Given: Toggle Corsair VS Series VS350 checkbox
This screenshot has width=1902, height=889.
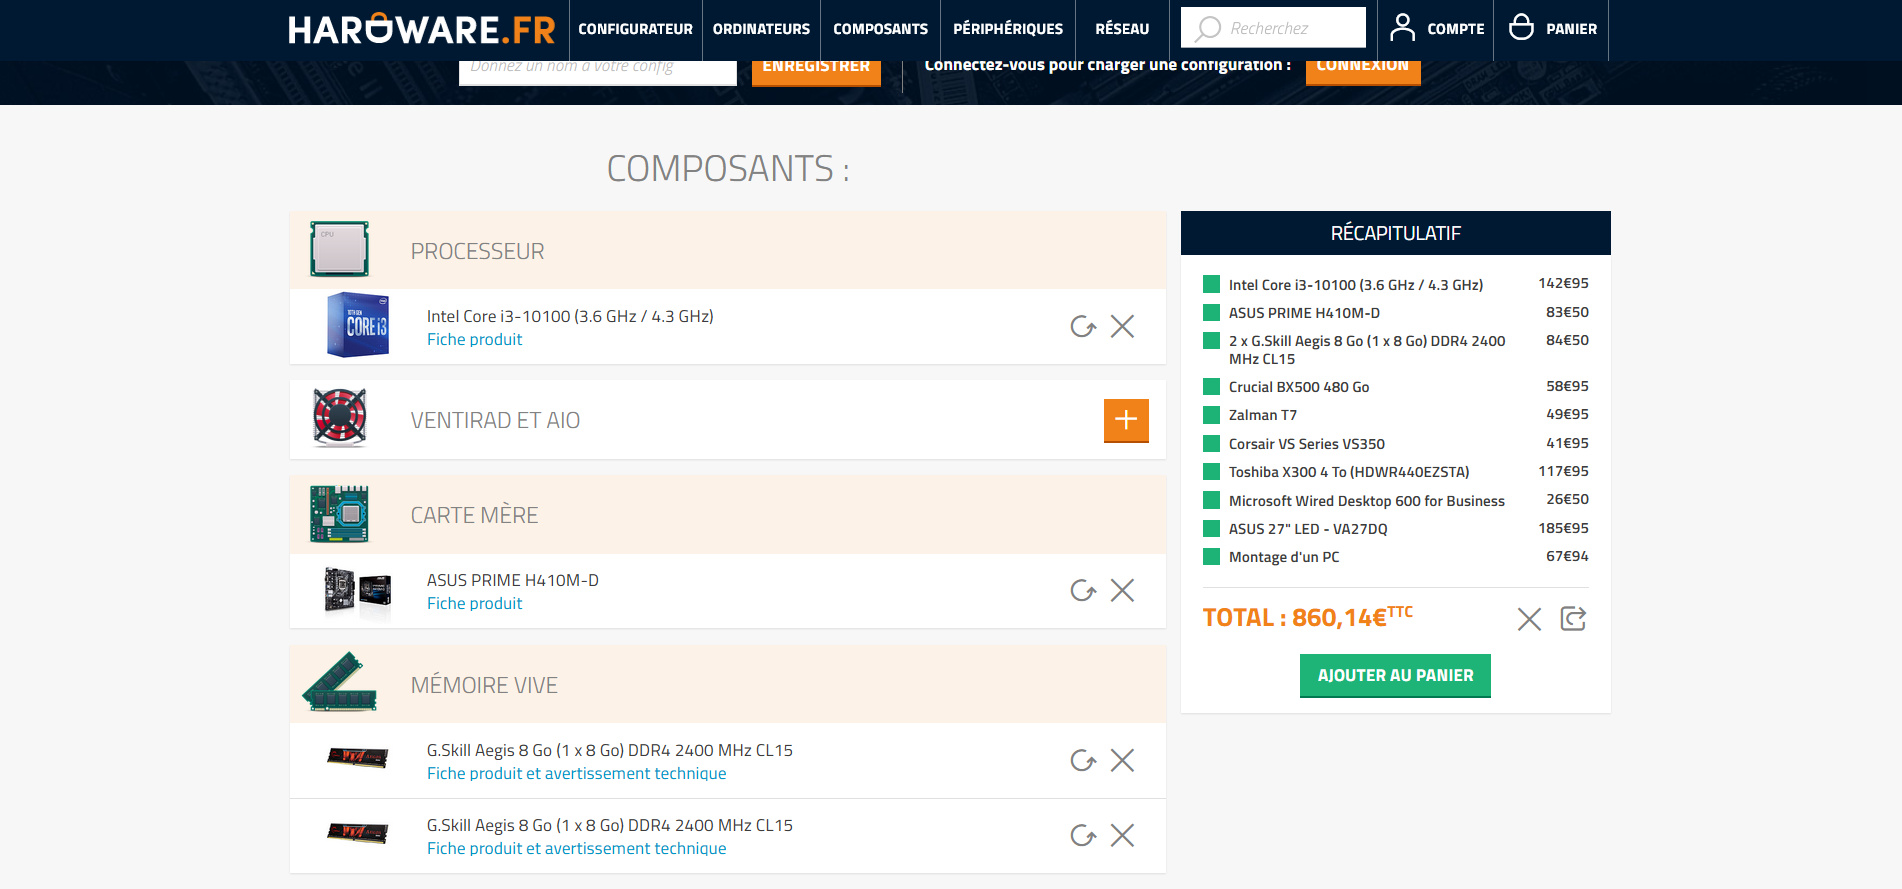Looking at the screenshot, I should point(1211,443).
